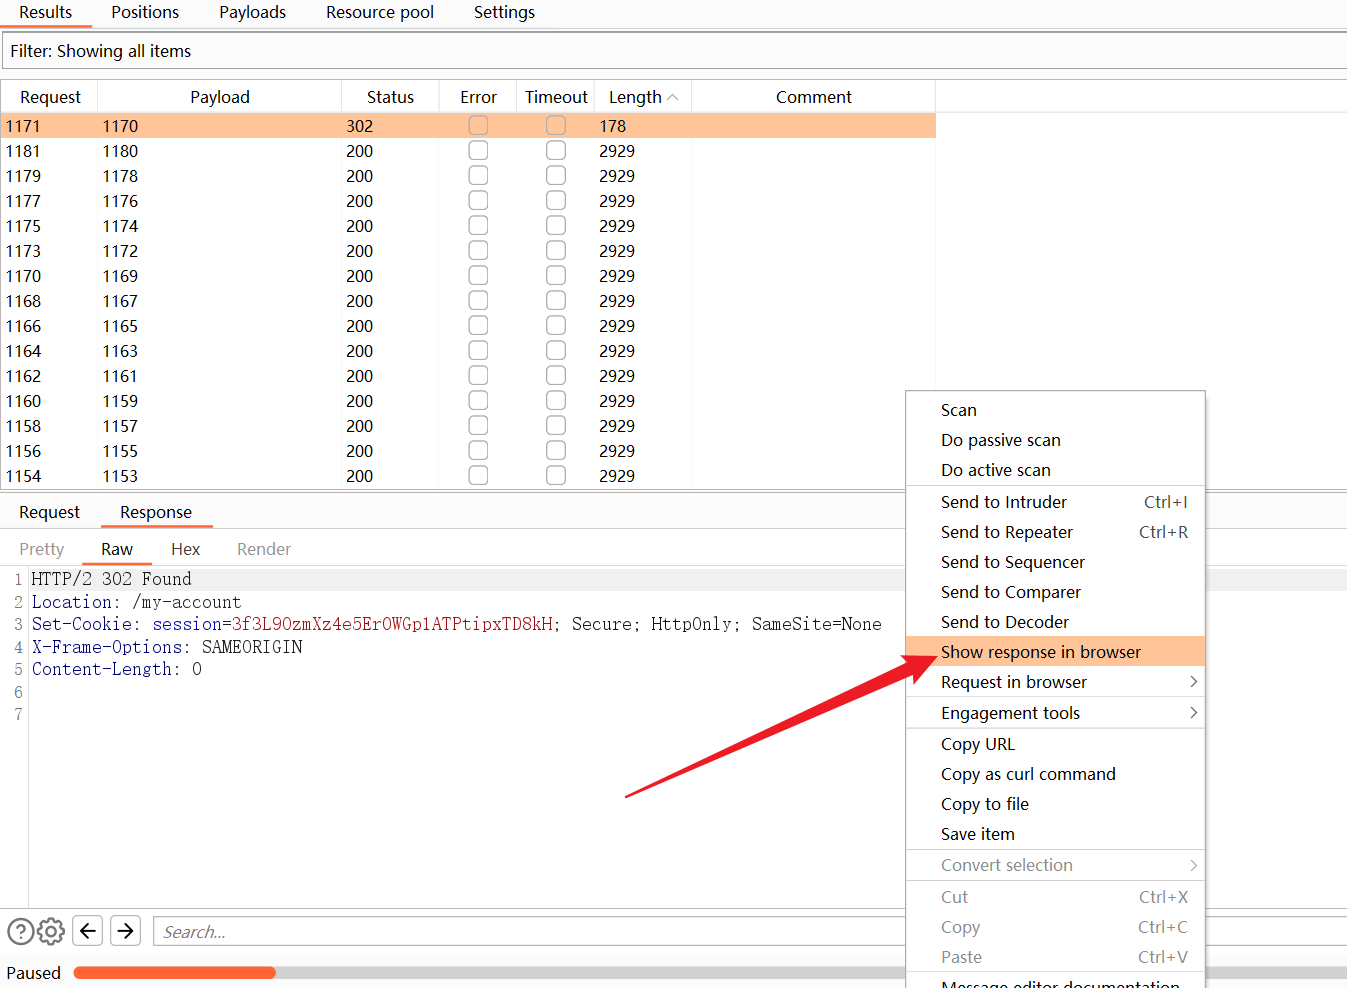Tick Error checkbox for request 1171
1347x988 pixels.
478,126
